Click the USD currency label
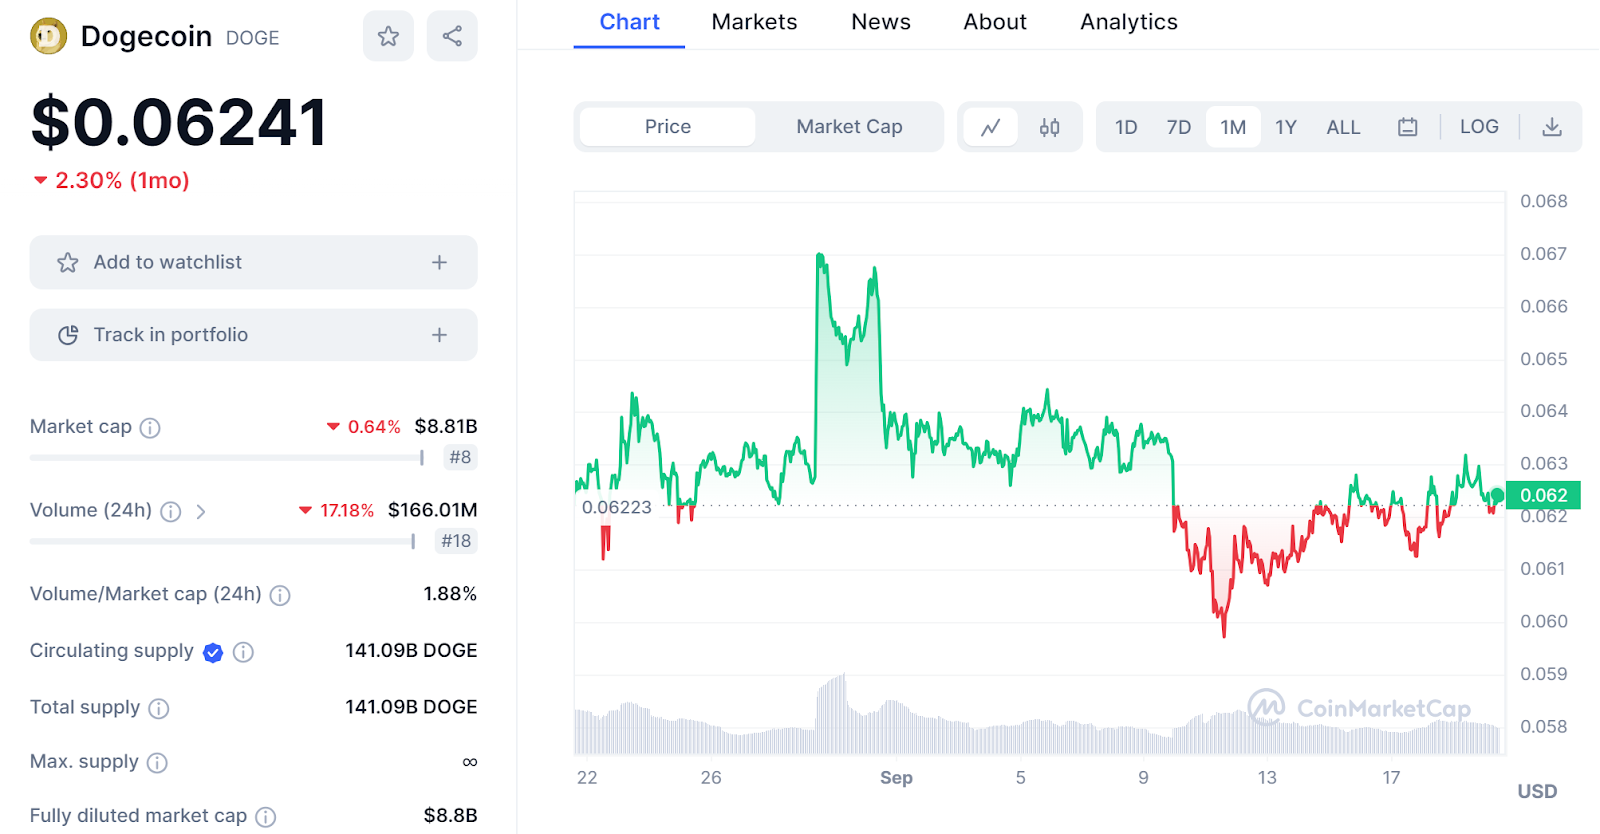This screenshot has height=834, width=1600. 1537,791
